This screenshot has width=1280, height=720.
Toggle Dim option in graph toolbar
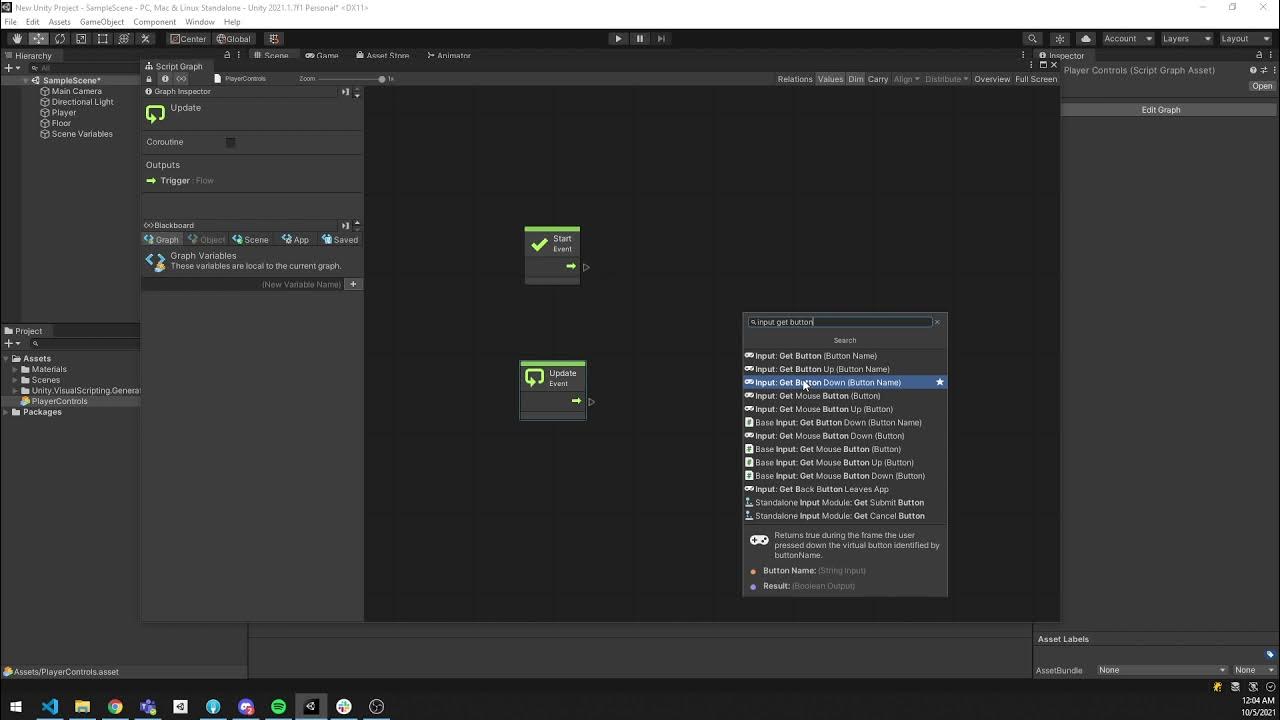pyautogui.click(x=855, y=79)
